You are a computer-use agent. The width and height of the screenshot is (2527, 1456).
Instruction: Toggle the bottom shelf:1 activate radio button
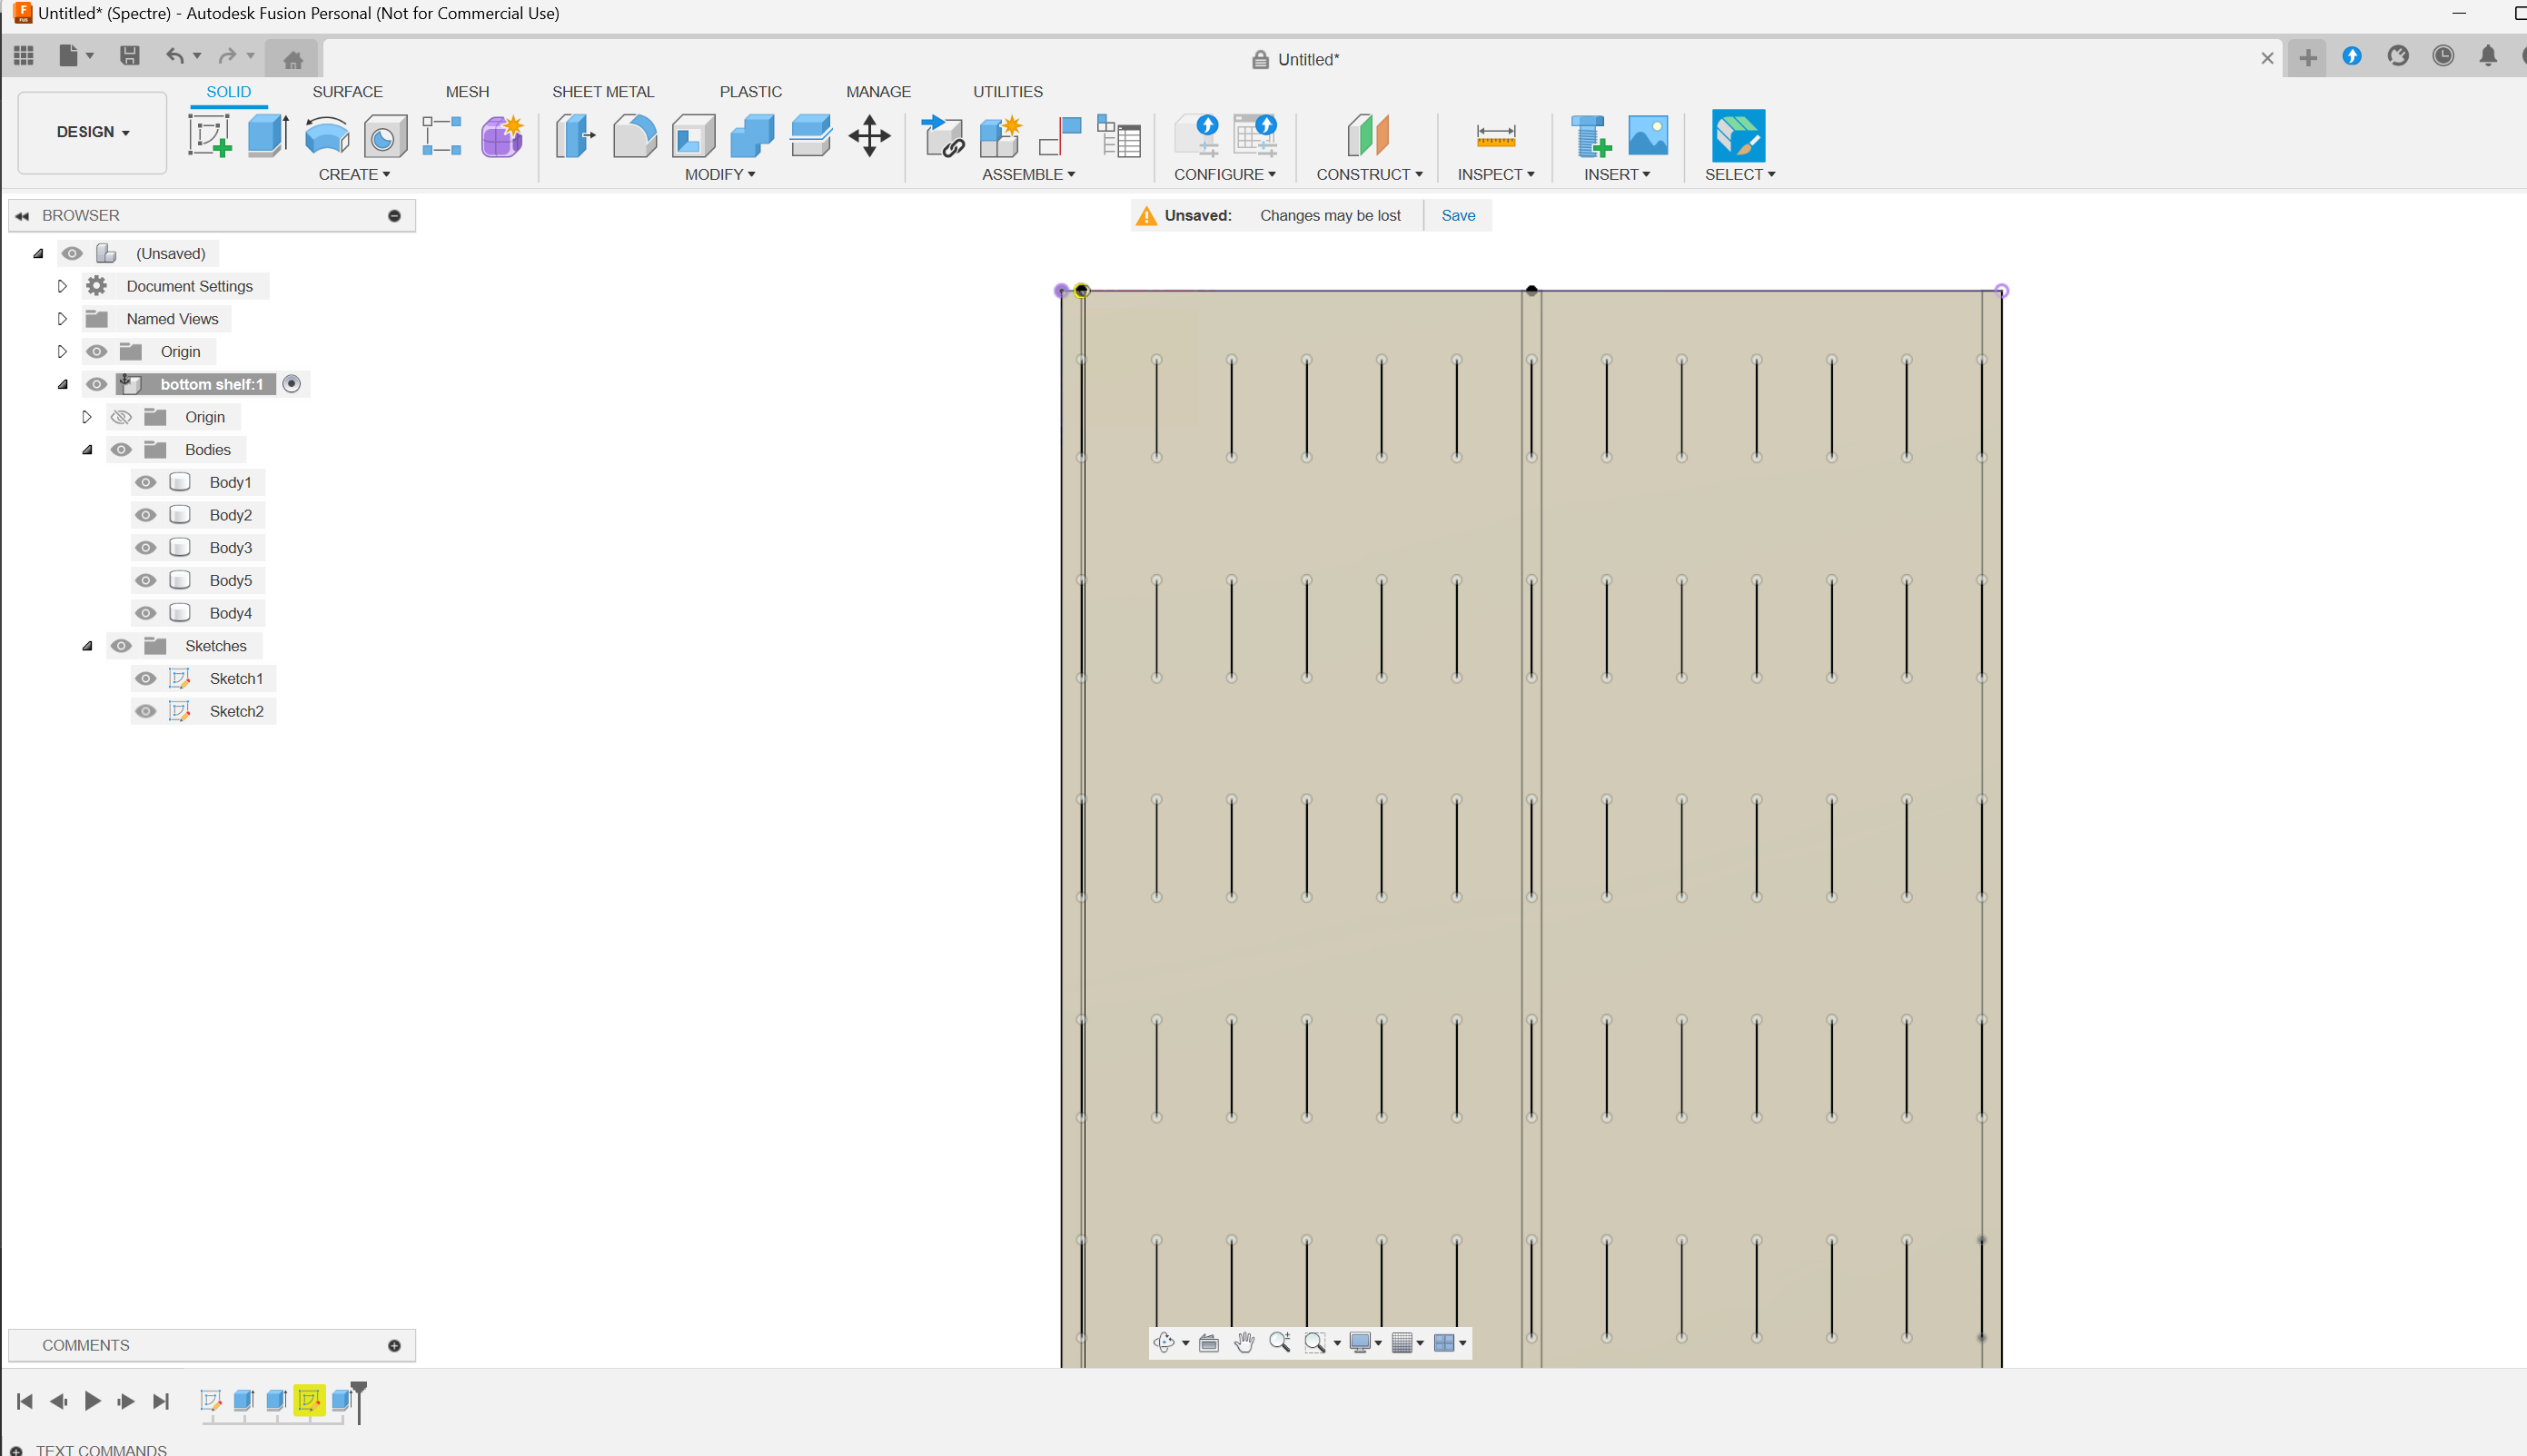(291, 384)
